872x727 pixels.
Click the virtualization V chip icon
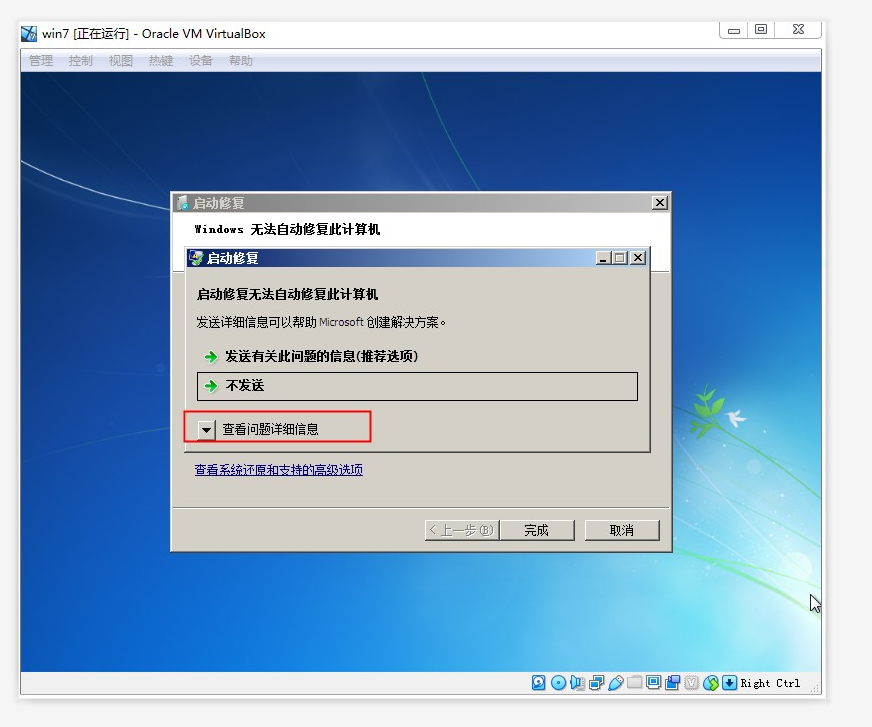[x=691, y=683]
